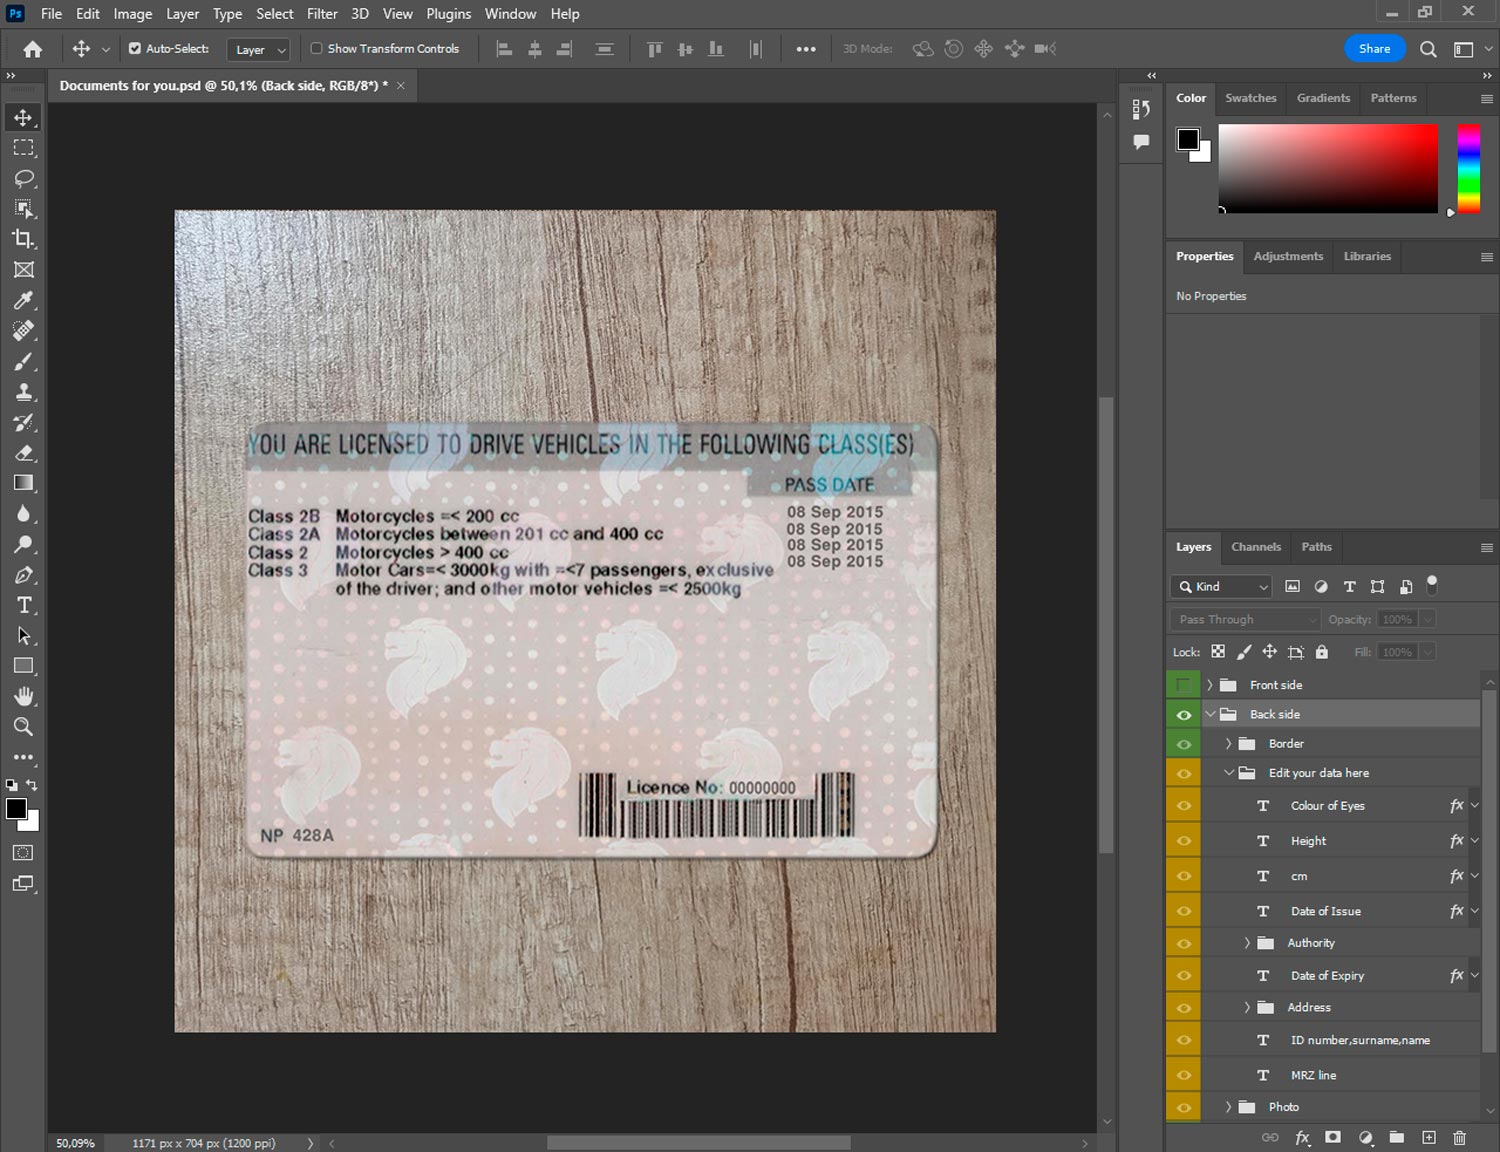Uncheck the Auto-Select checkbox
The height and width of the screenshot is (1152, 1500).
coord(135,48)
